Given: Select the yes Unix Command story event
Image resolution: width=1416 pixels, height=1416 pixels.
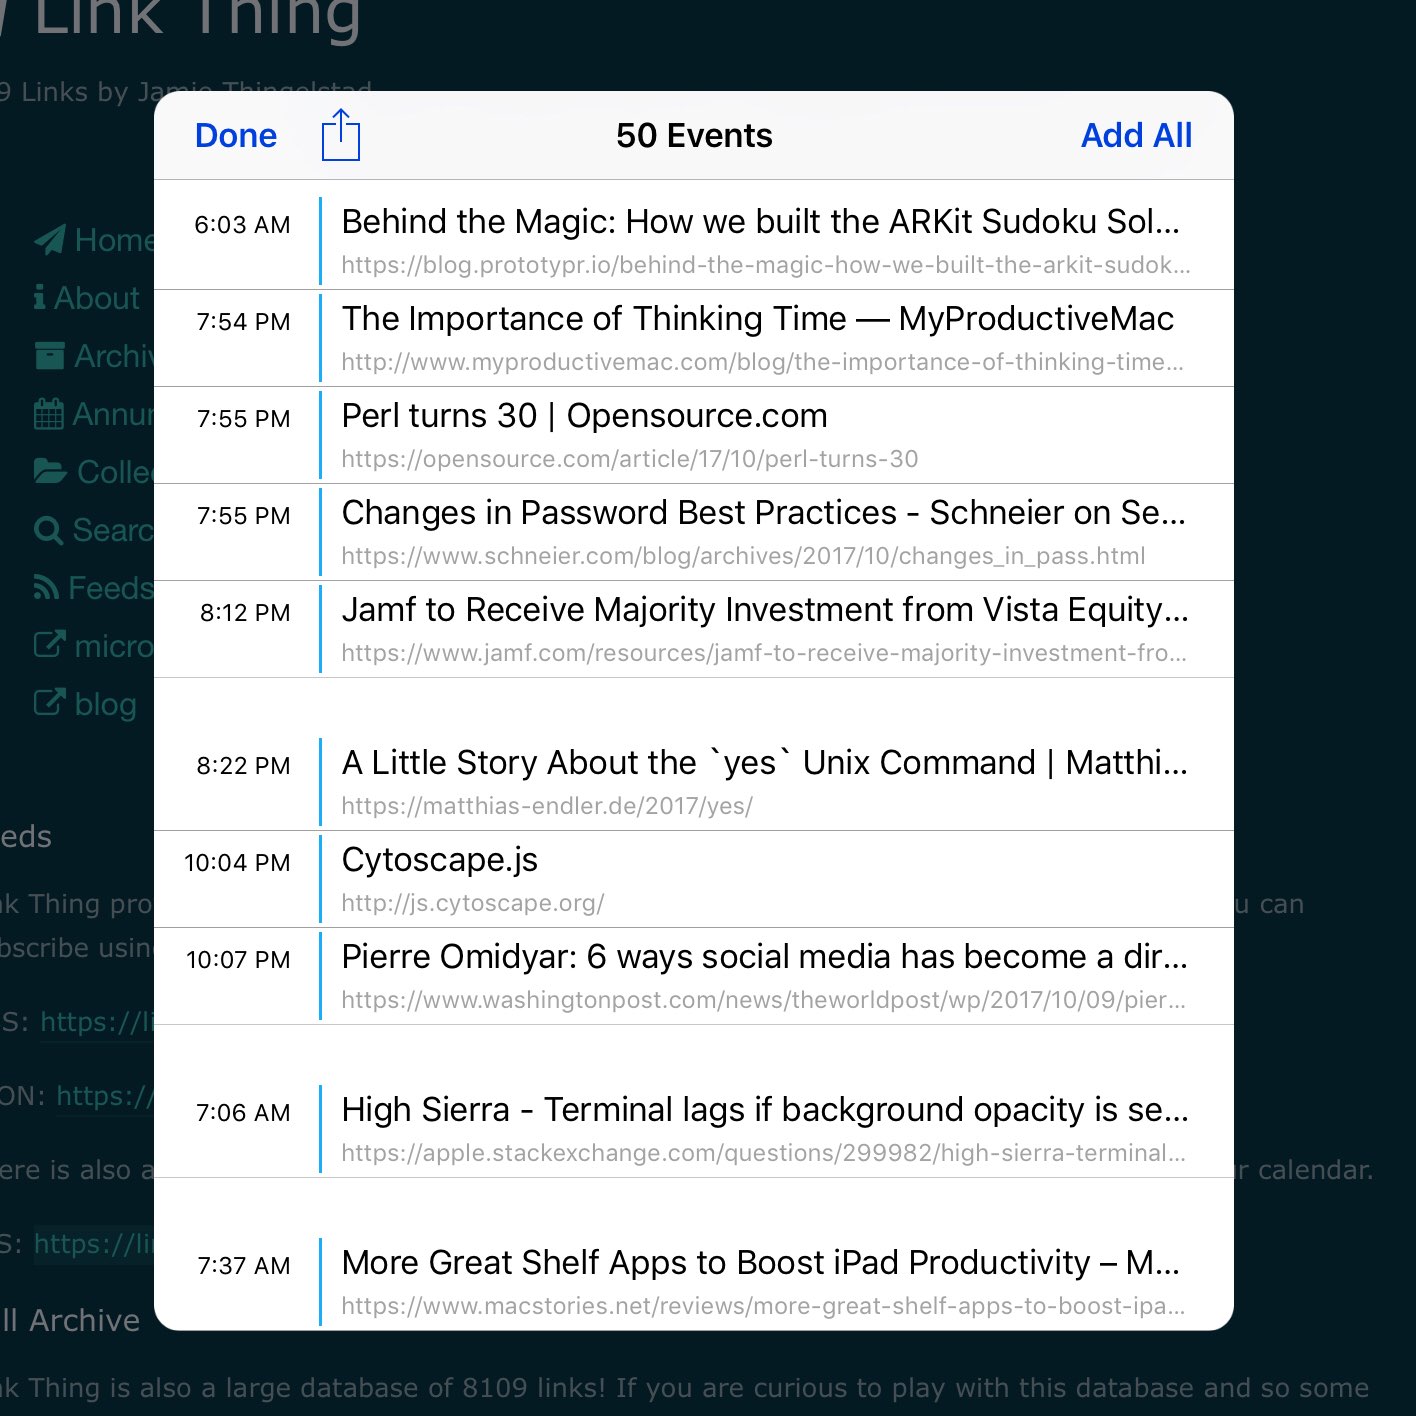Looking at the screenshot, I should [x=694, y=782].
